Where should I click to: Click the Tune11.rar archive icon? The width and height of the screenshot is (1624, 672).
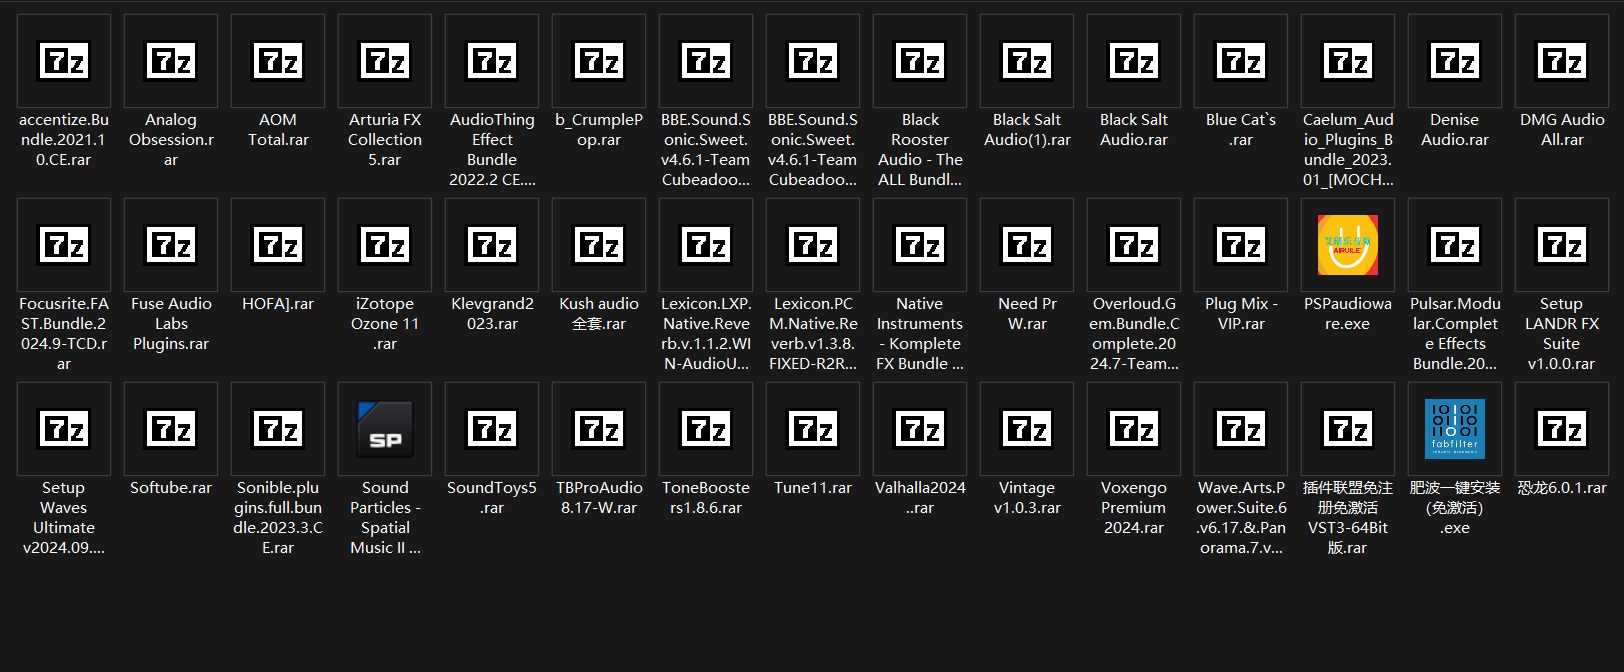(813, 429)
